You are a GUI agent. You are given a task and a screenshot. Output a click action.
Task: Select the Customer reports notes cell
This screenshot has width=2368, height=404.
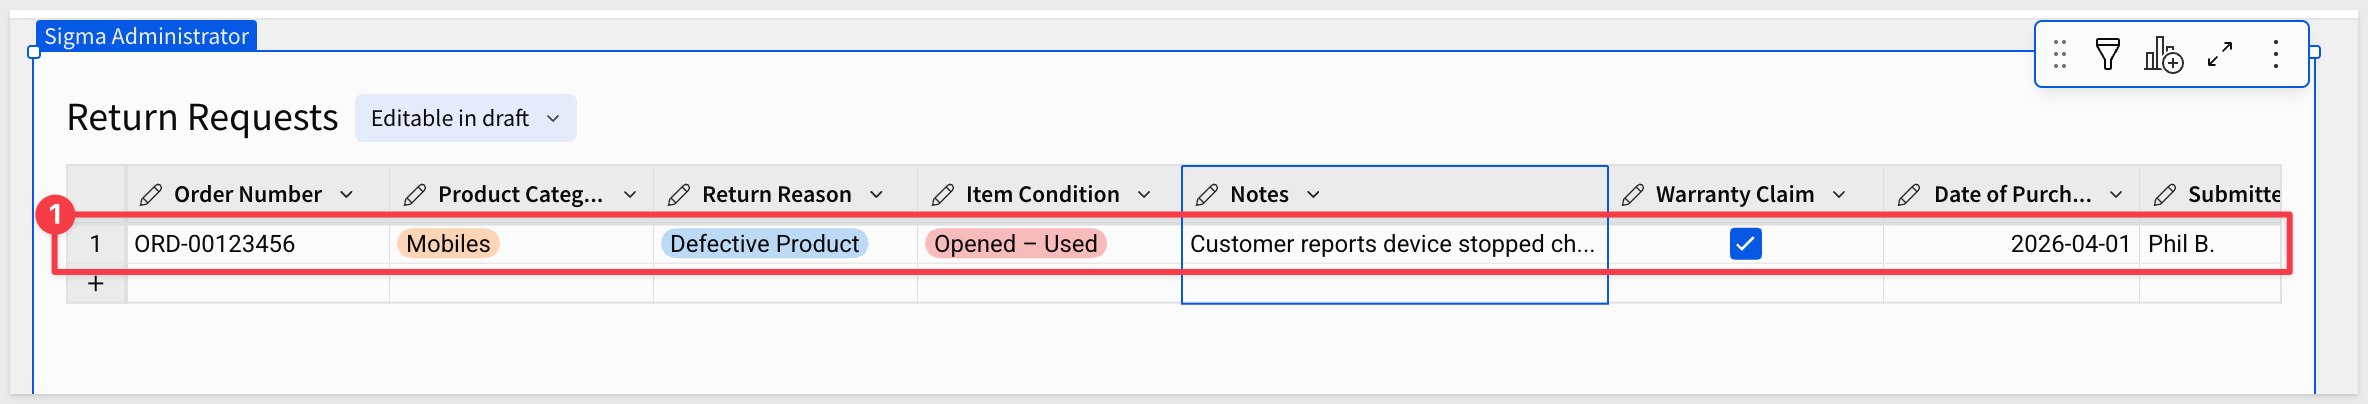coord(1392,244)
